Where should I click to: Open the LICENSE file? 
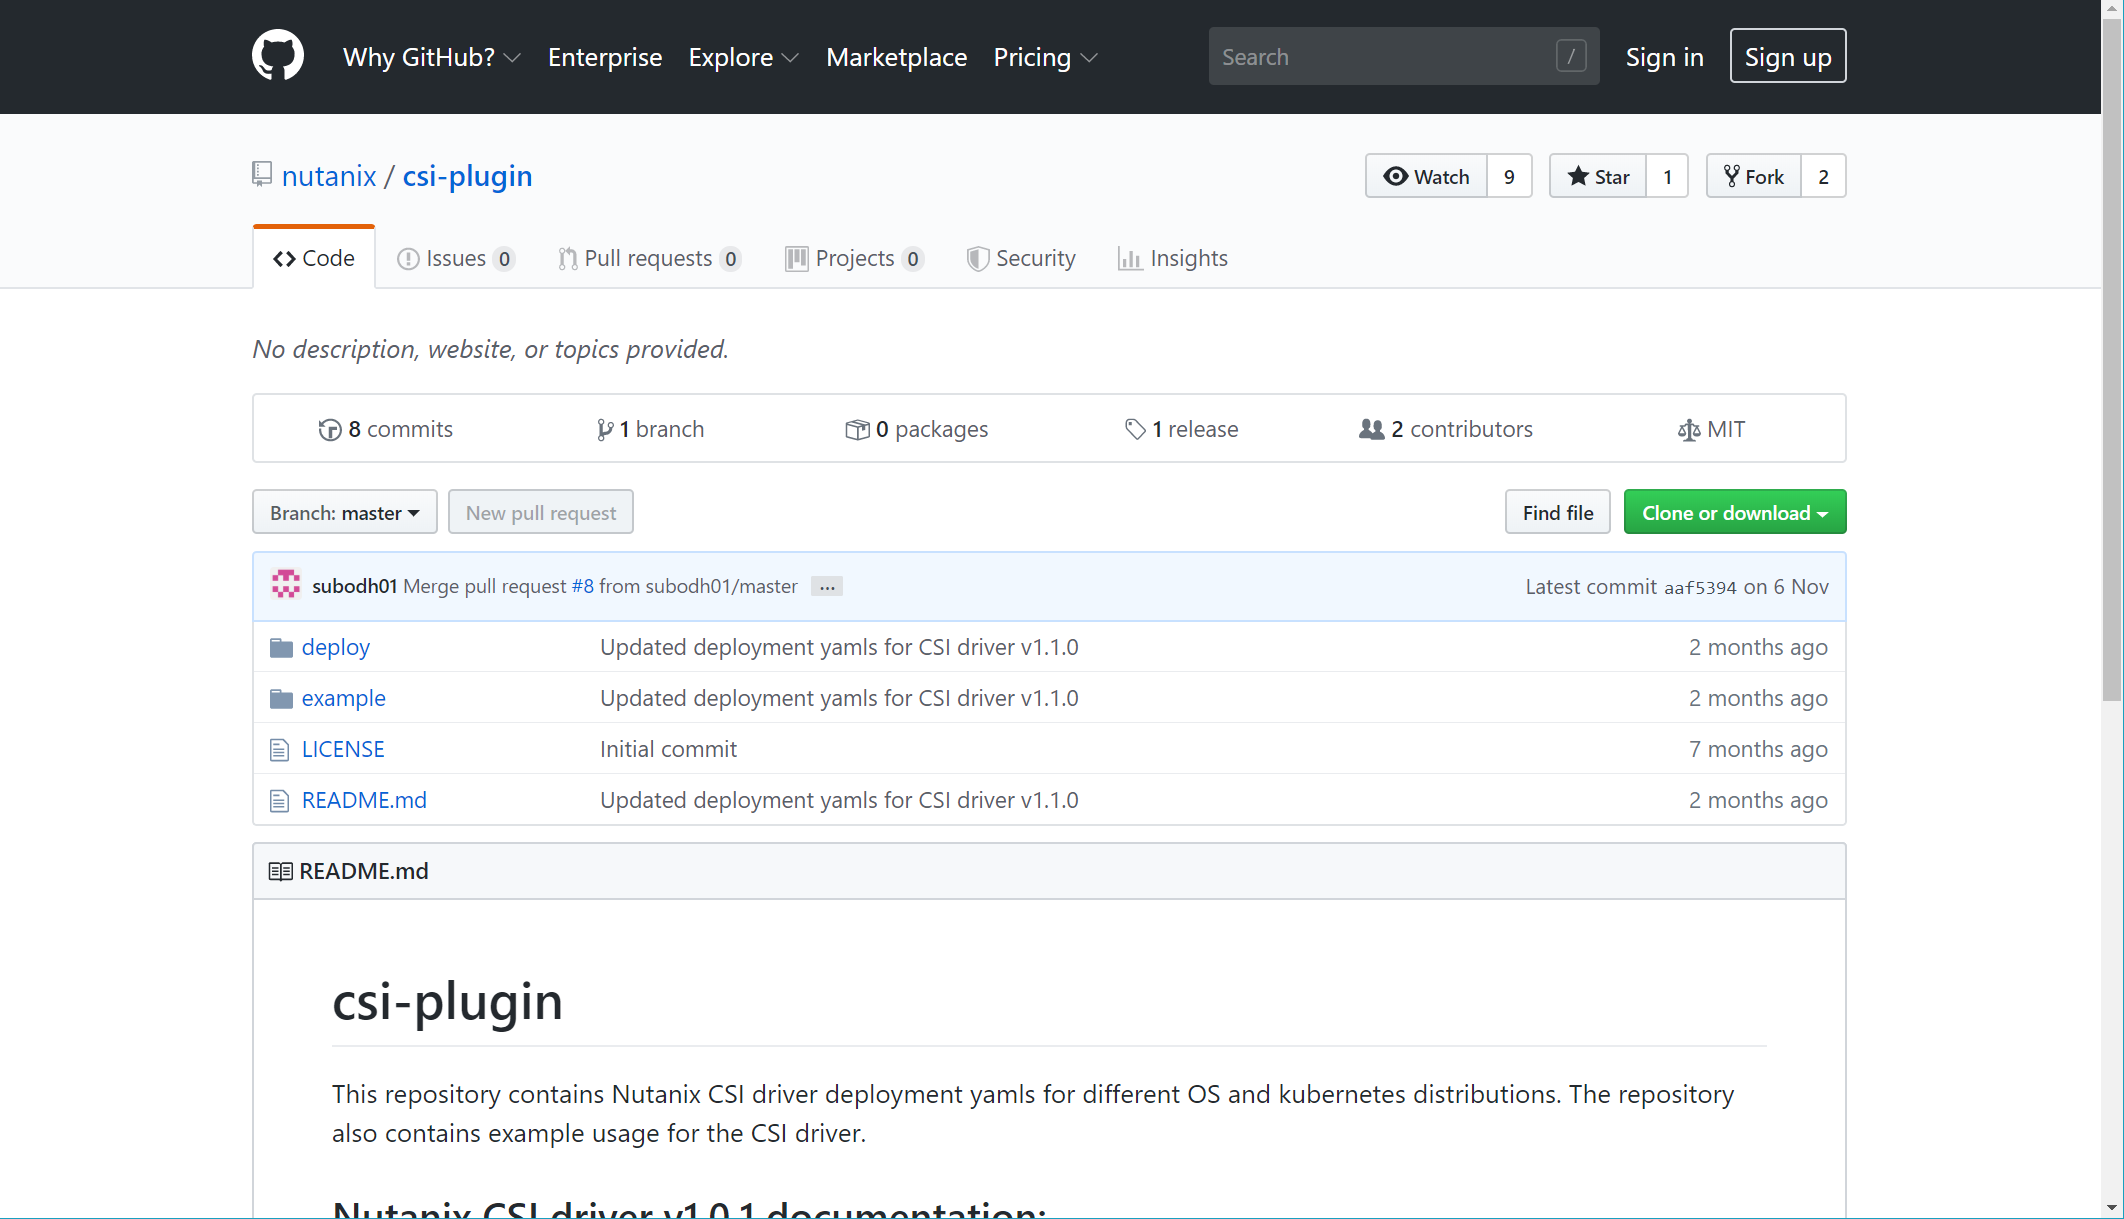pos(343,749)
